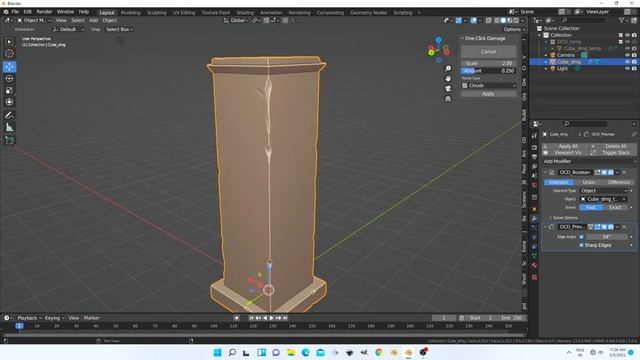Open the viewport Options dropdown

coord(513,29)
